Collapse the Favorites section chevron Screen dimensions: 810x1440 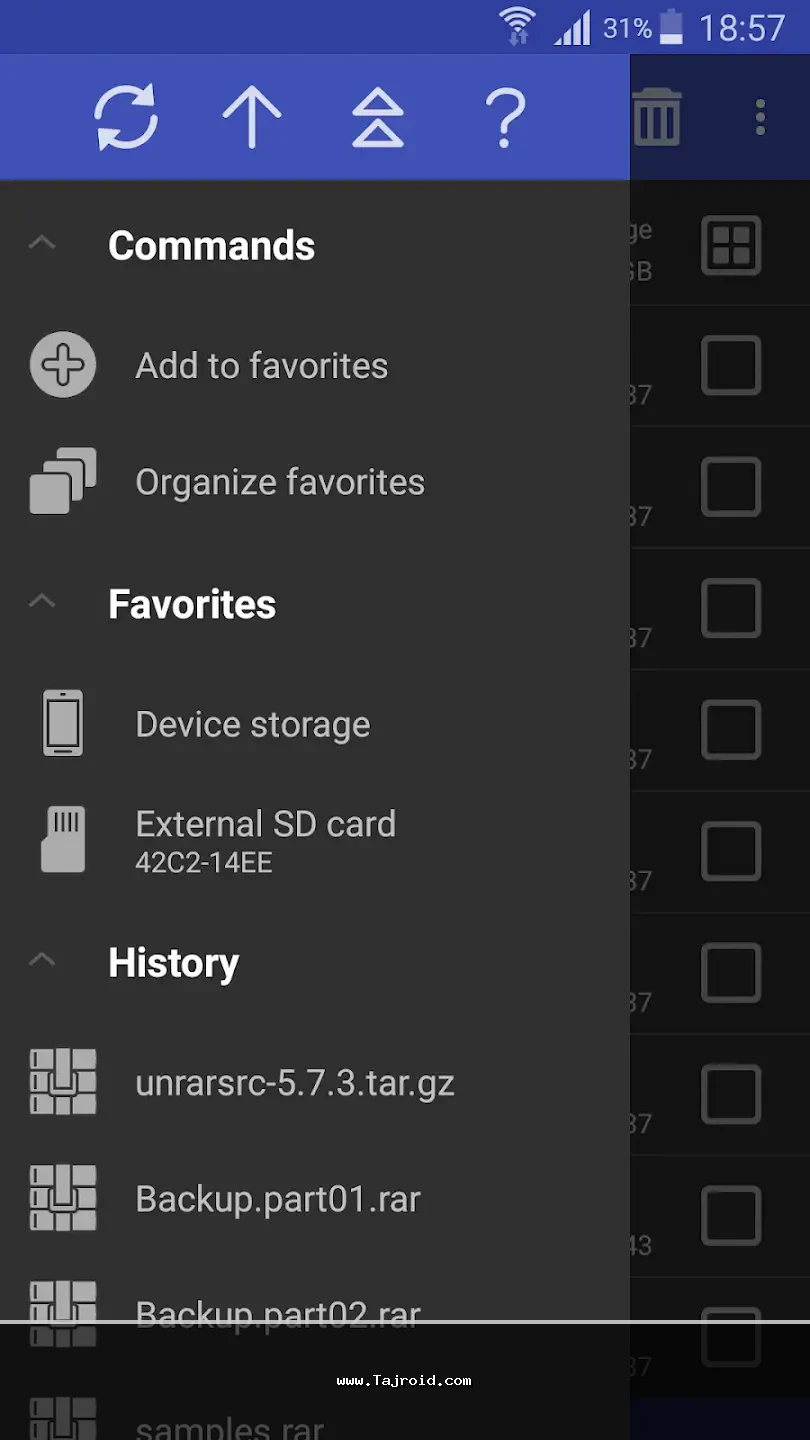point(42,601)
